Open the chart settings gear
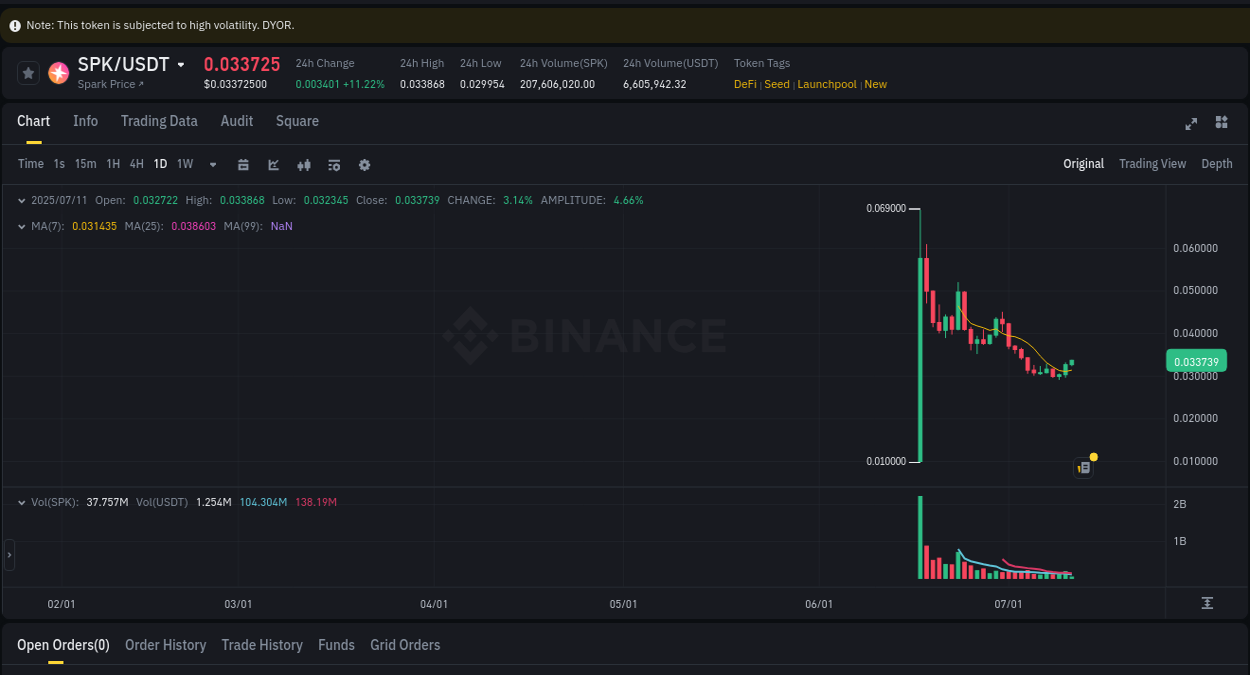Viewport: 1250px width, 675px height. 364,164
